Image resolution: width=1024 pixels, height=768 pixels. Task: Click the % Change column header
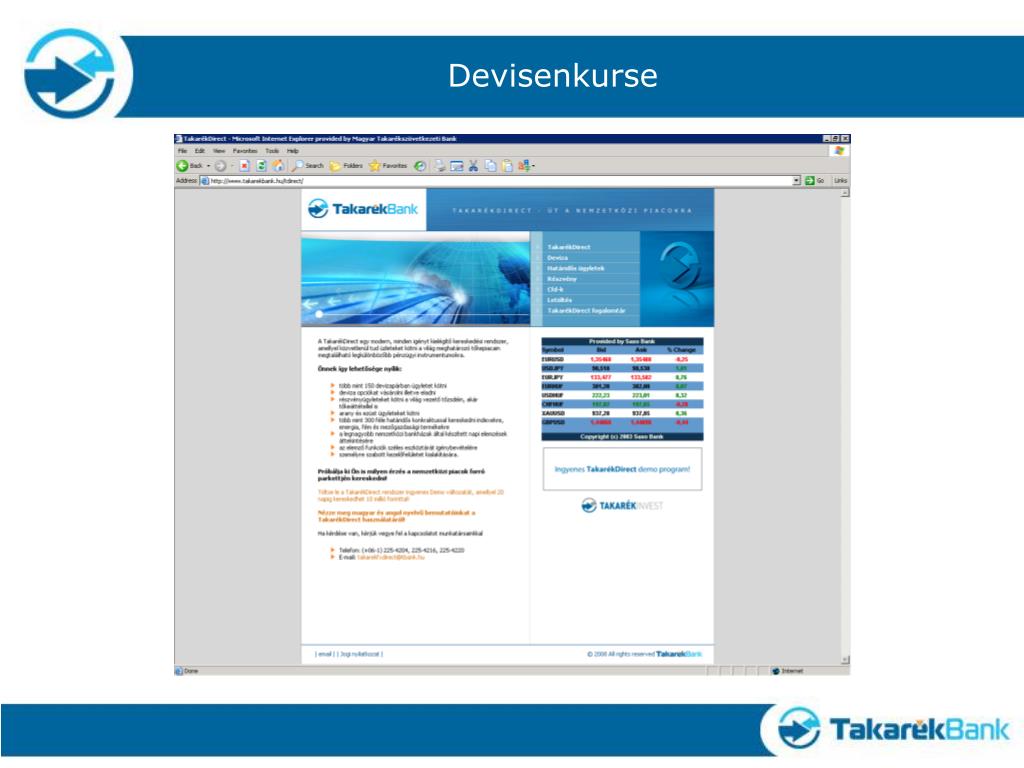pyautogui.click(x=682, y=350)
